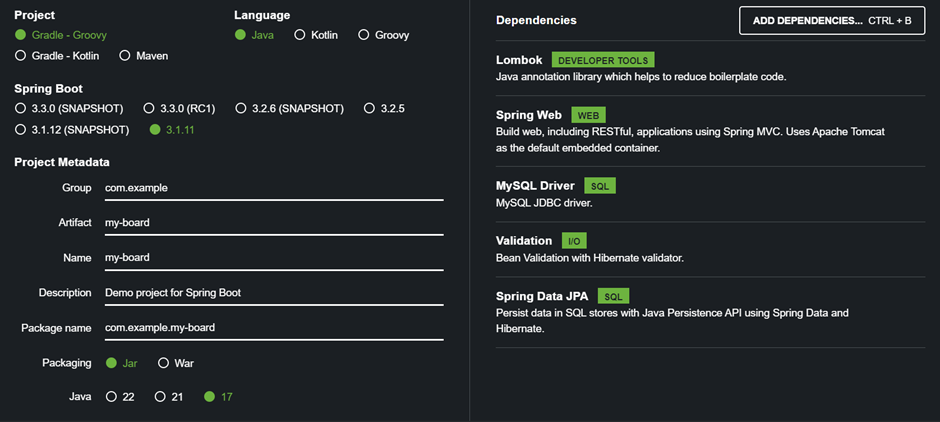Click the WEB tag next to Spring Web

click(589, 114)
